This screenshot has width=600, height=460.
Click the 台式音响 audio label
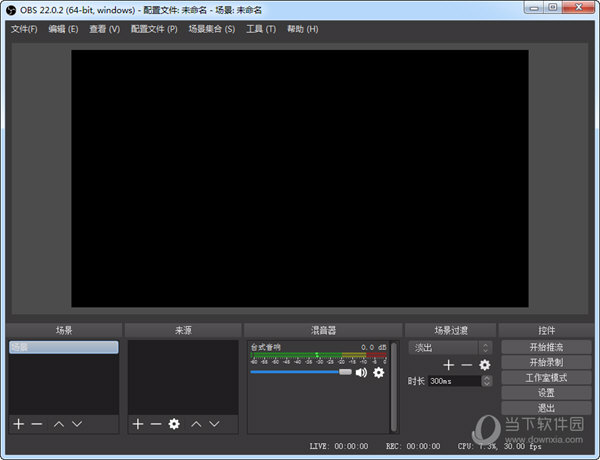(x=266, y=347)
